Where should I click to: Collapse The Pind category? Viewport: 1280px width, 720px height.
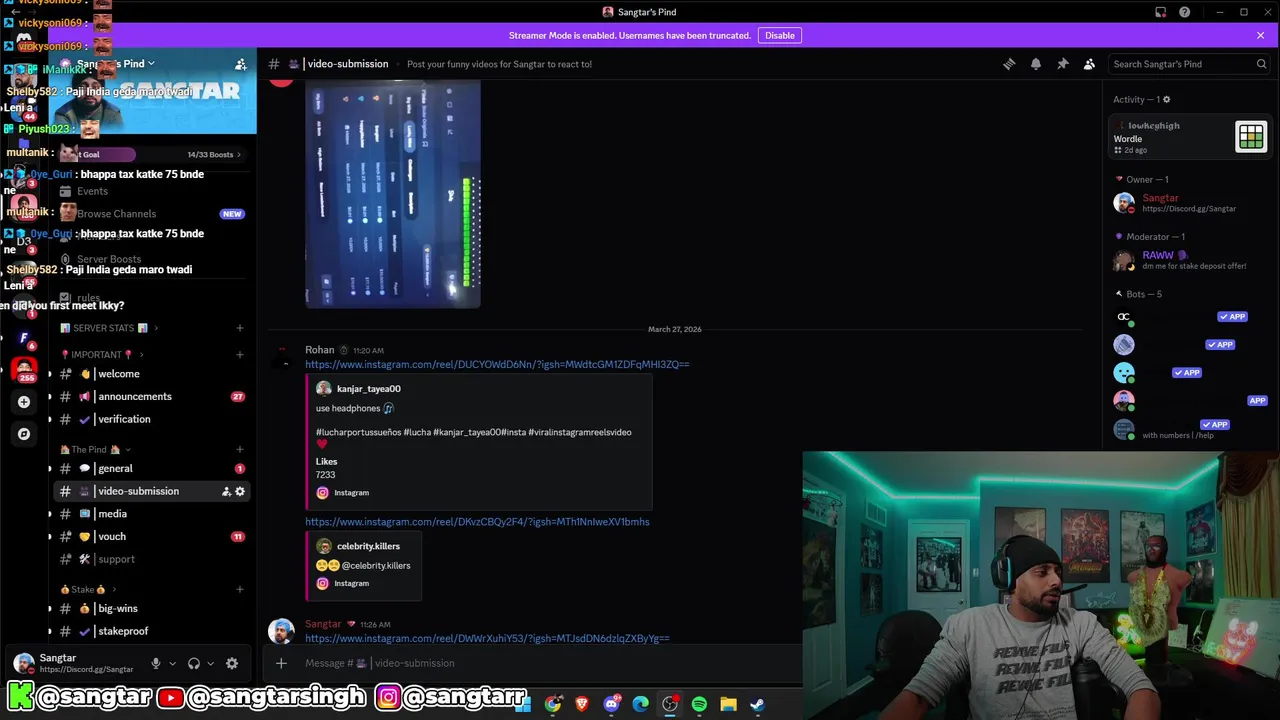coord(95,450)
